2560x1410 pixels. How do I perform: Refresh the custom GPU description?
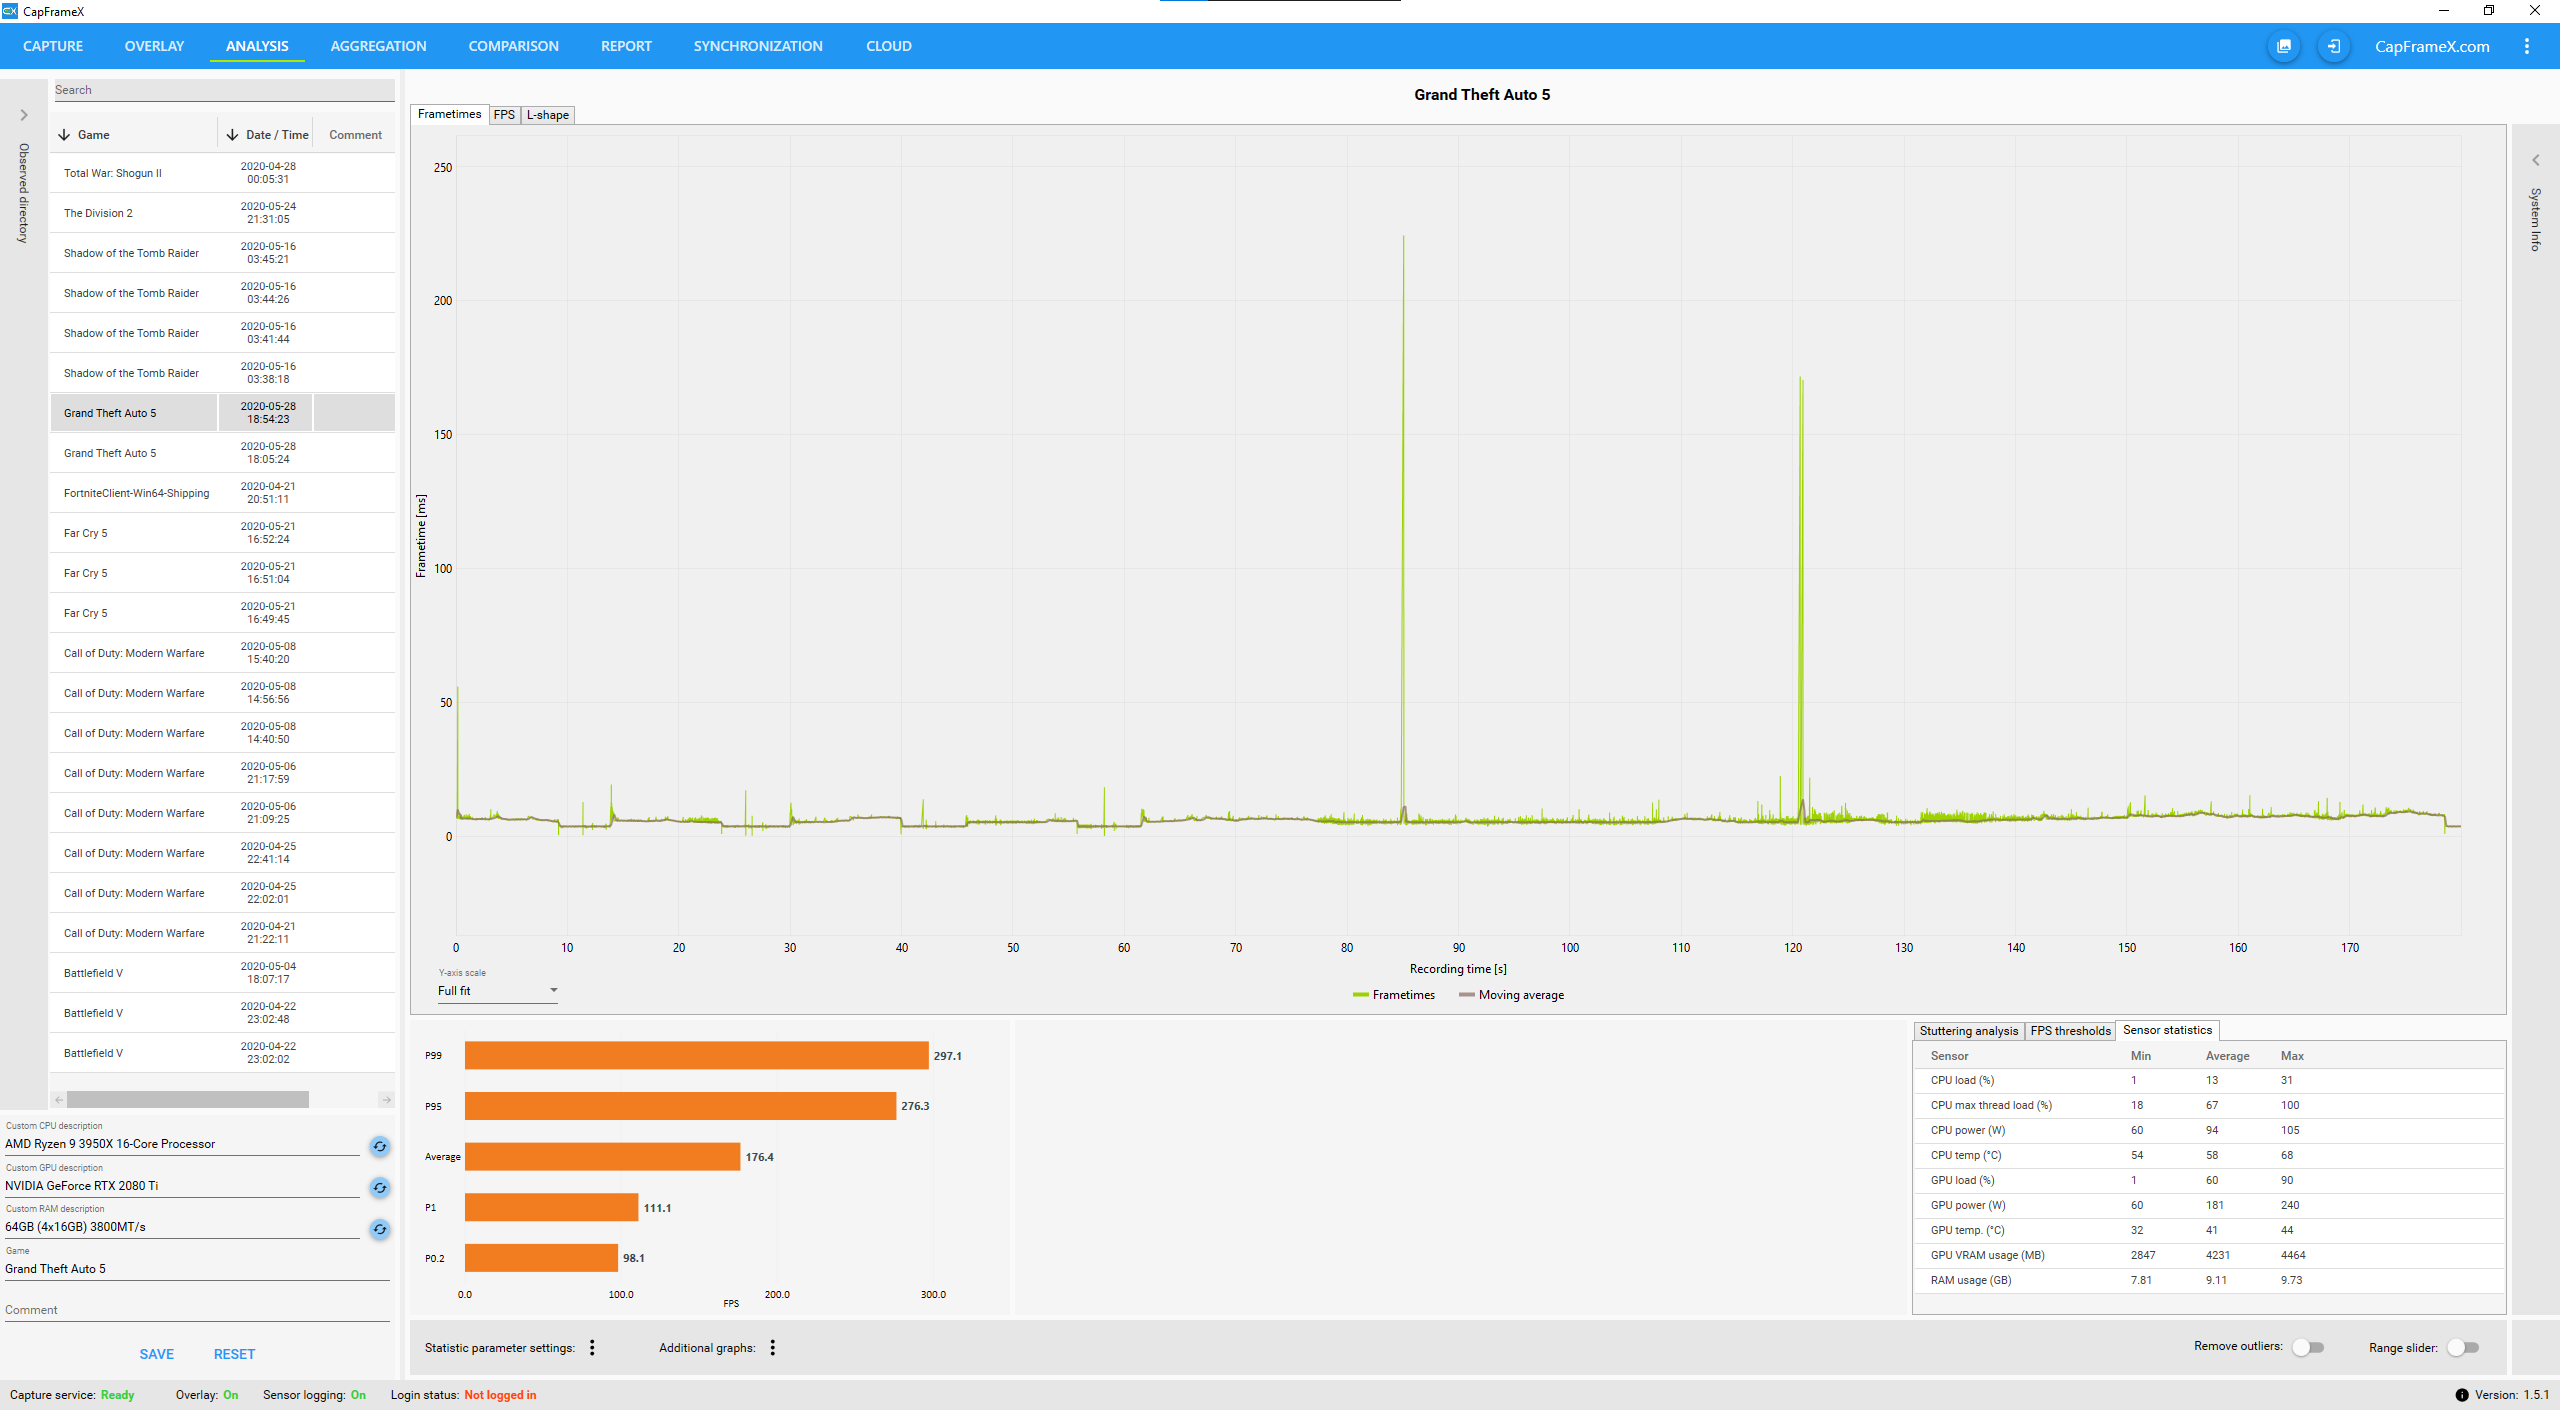380,1188
